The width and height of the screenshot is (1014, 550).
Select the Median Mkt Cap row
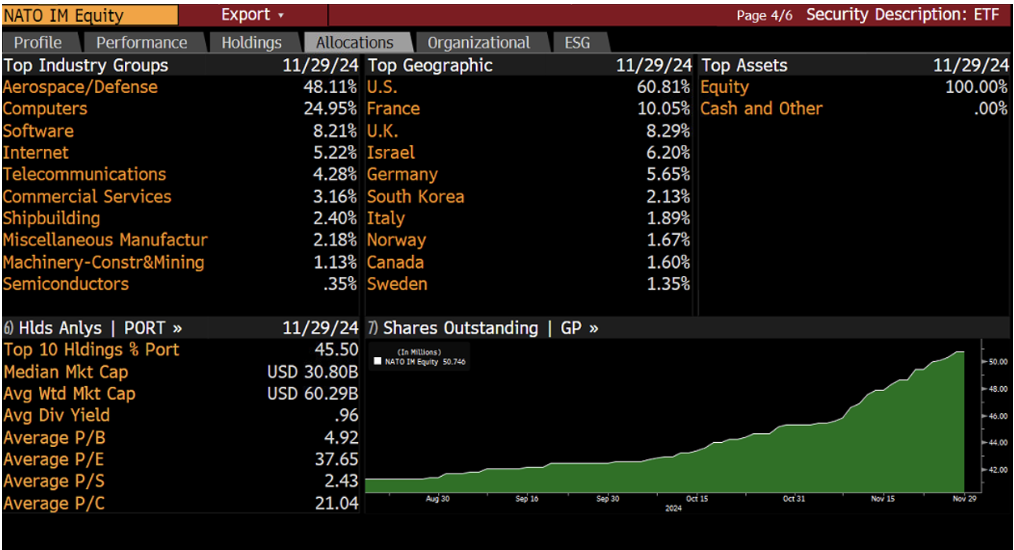coord(180,372)
